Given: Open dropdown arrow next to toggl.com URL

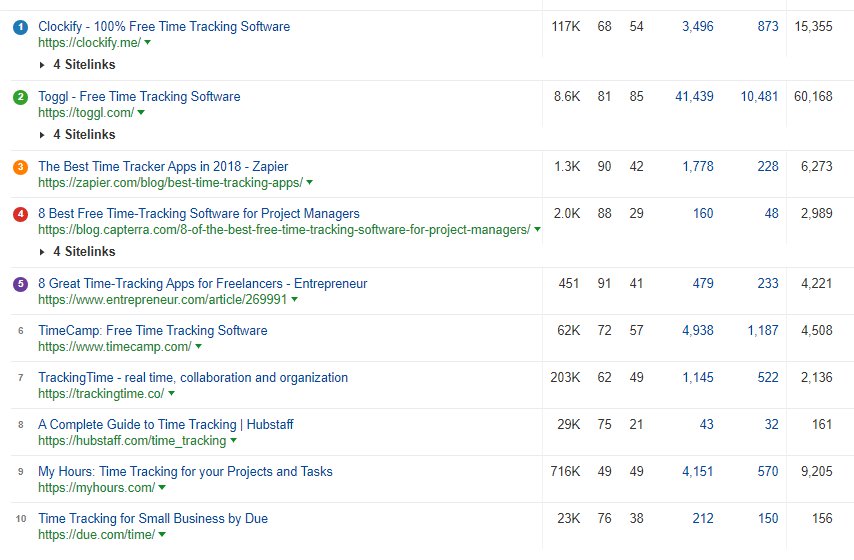Looking at the screenshot, I should click(141, 113).
